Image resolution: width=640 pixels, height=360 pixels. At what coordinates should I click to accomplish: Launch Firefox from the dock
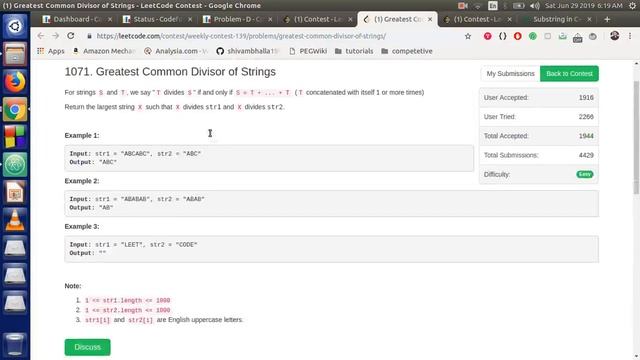pyautogui.click(x=15, y=82)
